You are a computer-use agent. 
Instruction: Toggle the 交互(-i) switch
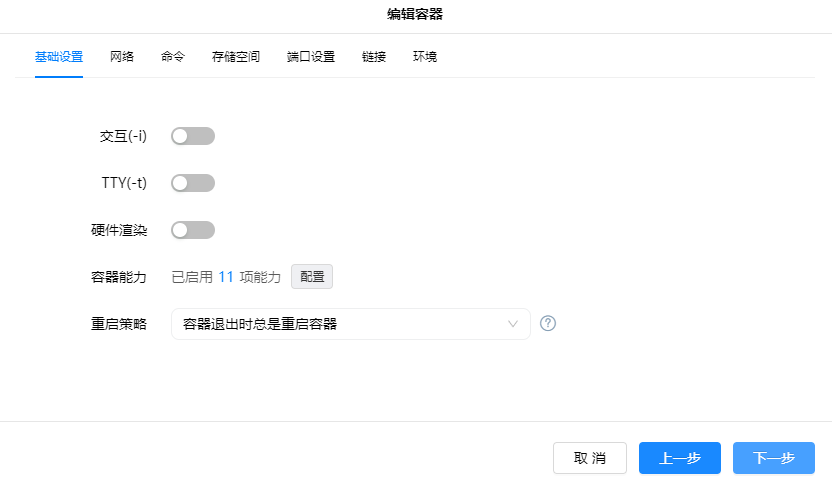[x=193, y=136]
